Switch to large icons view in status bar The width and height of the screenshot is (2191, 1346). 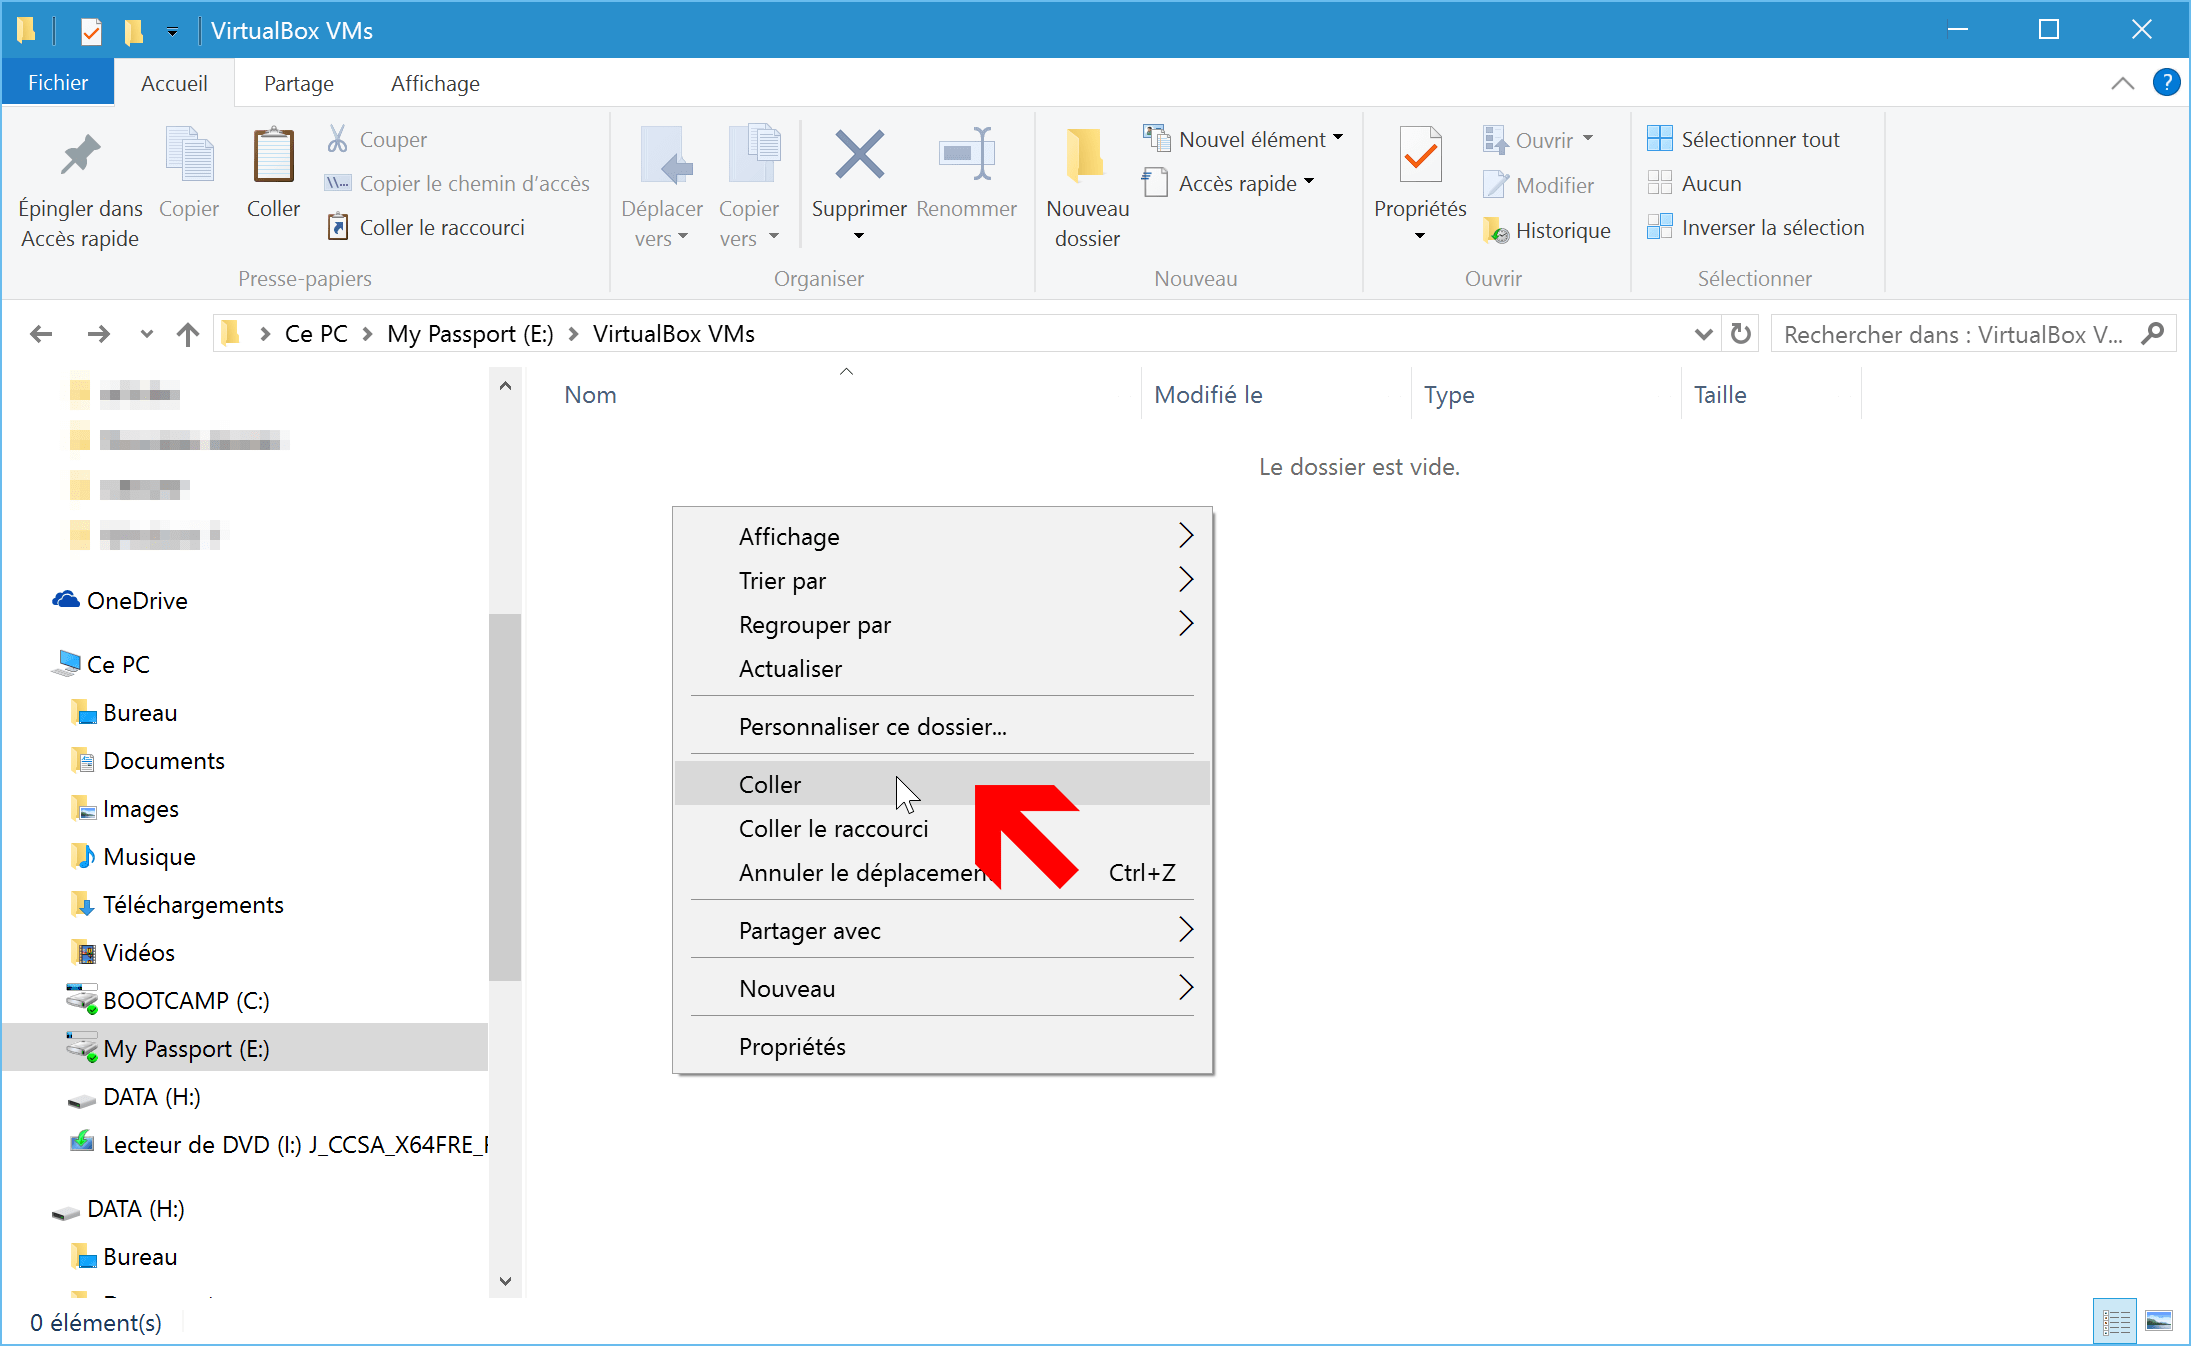pos(2159,1322)
